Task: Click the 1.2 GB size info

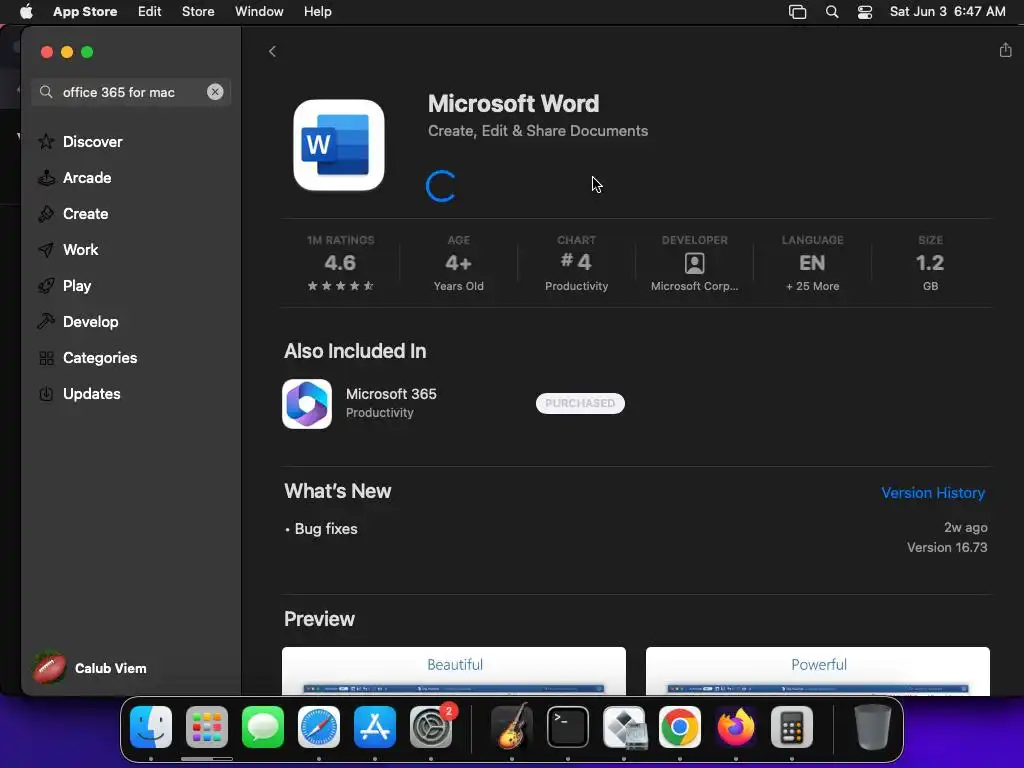Action: point(930,263)
